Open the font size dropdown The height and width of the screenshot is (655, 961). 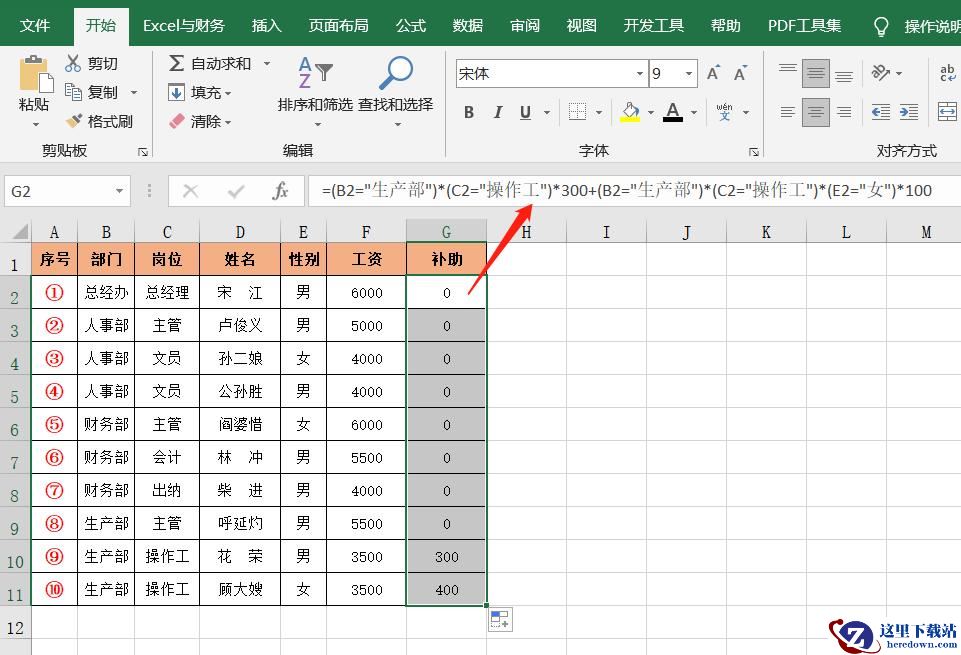pyautogui.click(x=689, y=74)
